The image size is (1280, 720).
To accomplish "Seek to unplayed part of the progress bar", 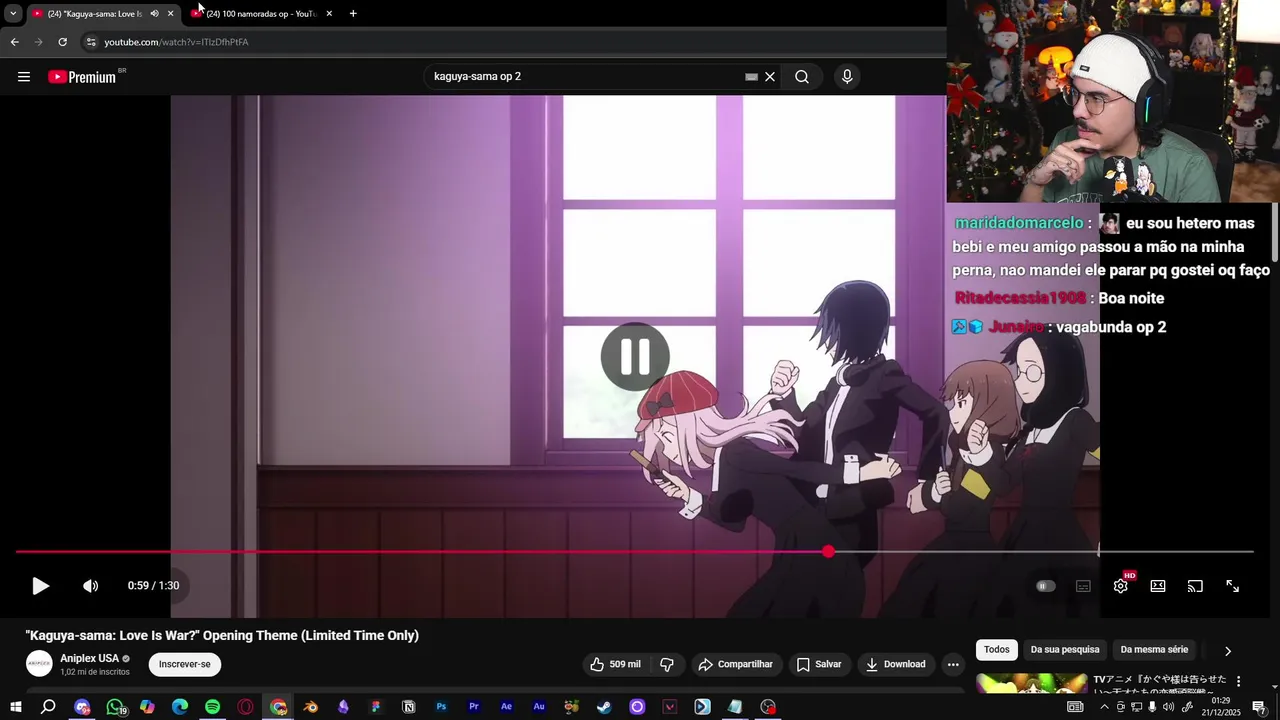I will [x=1040, y=552].
